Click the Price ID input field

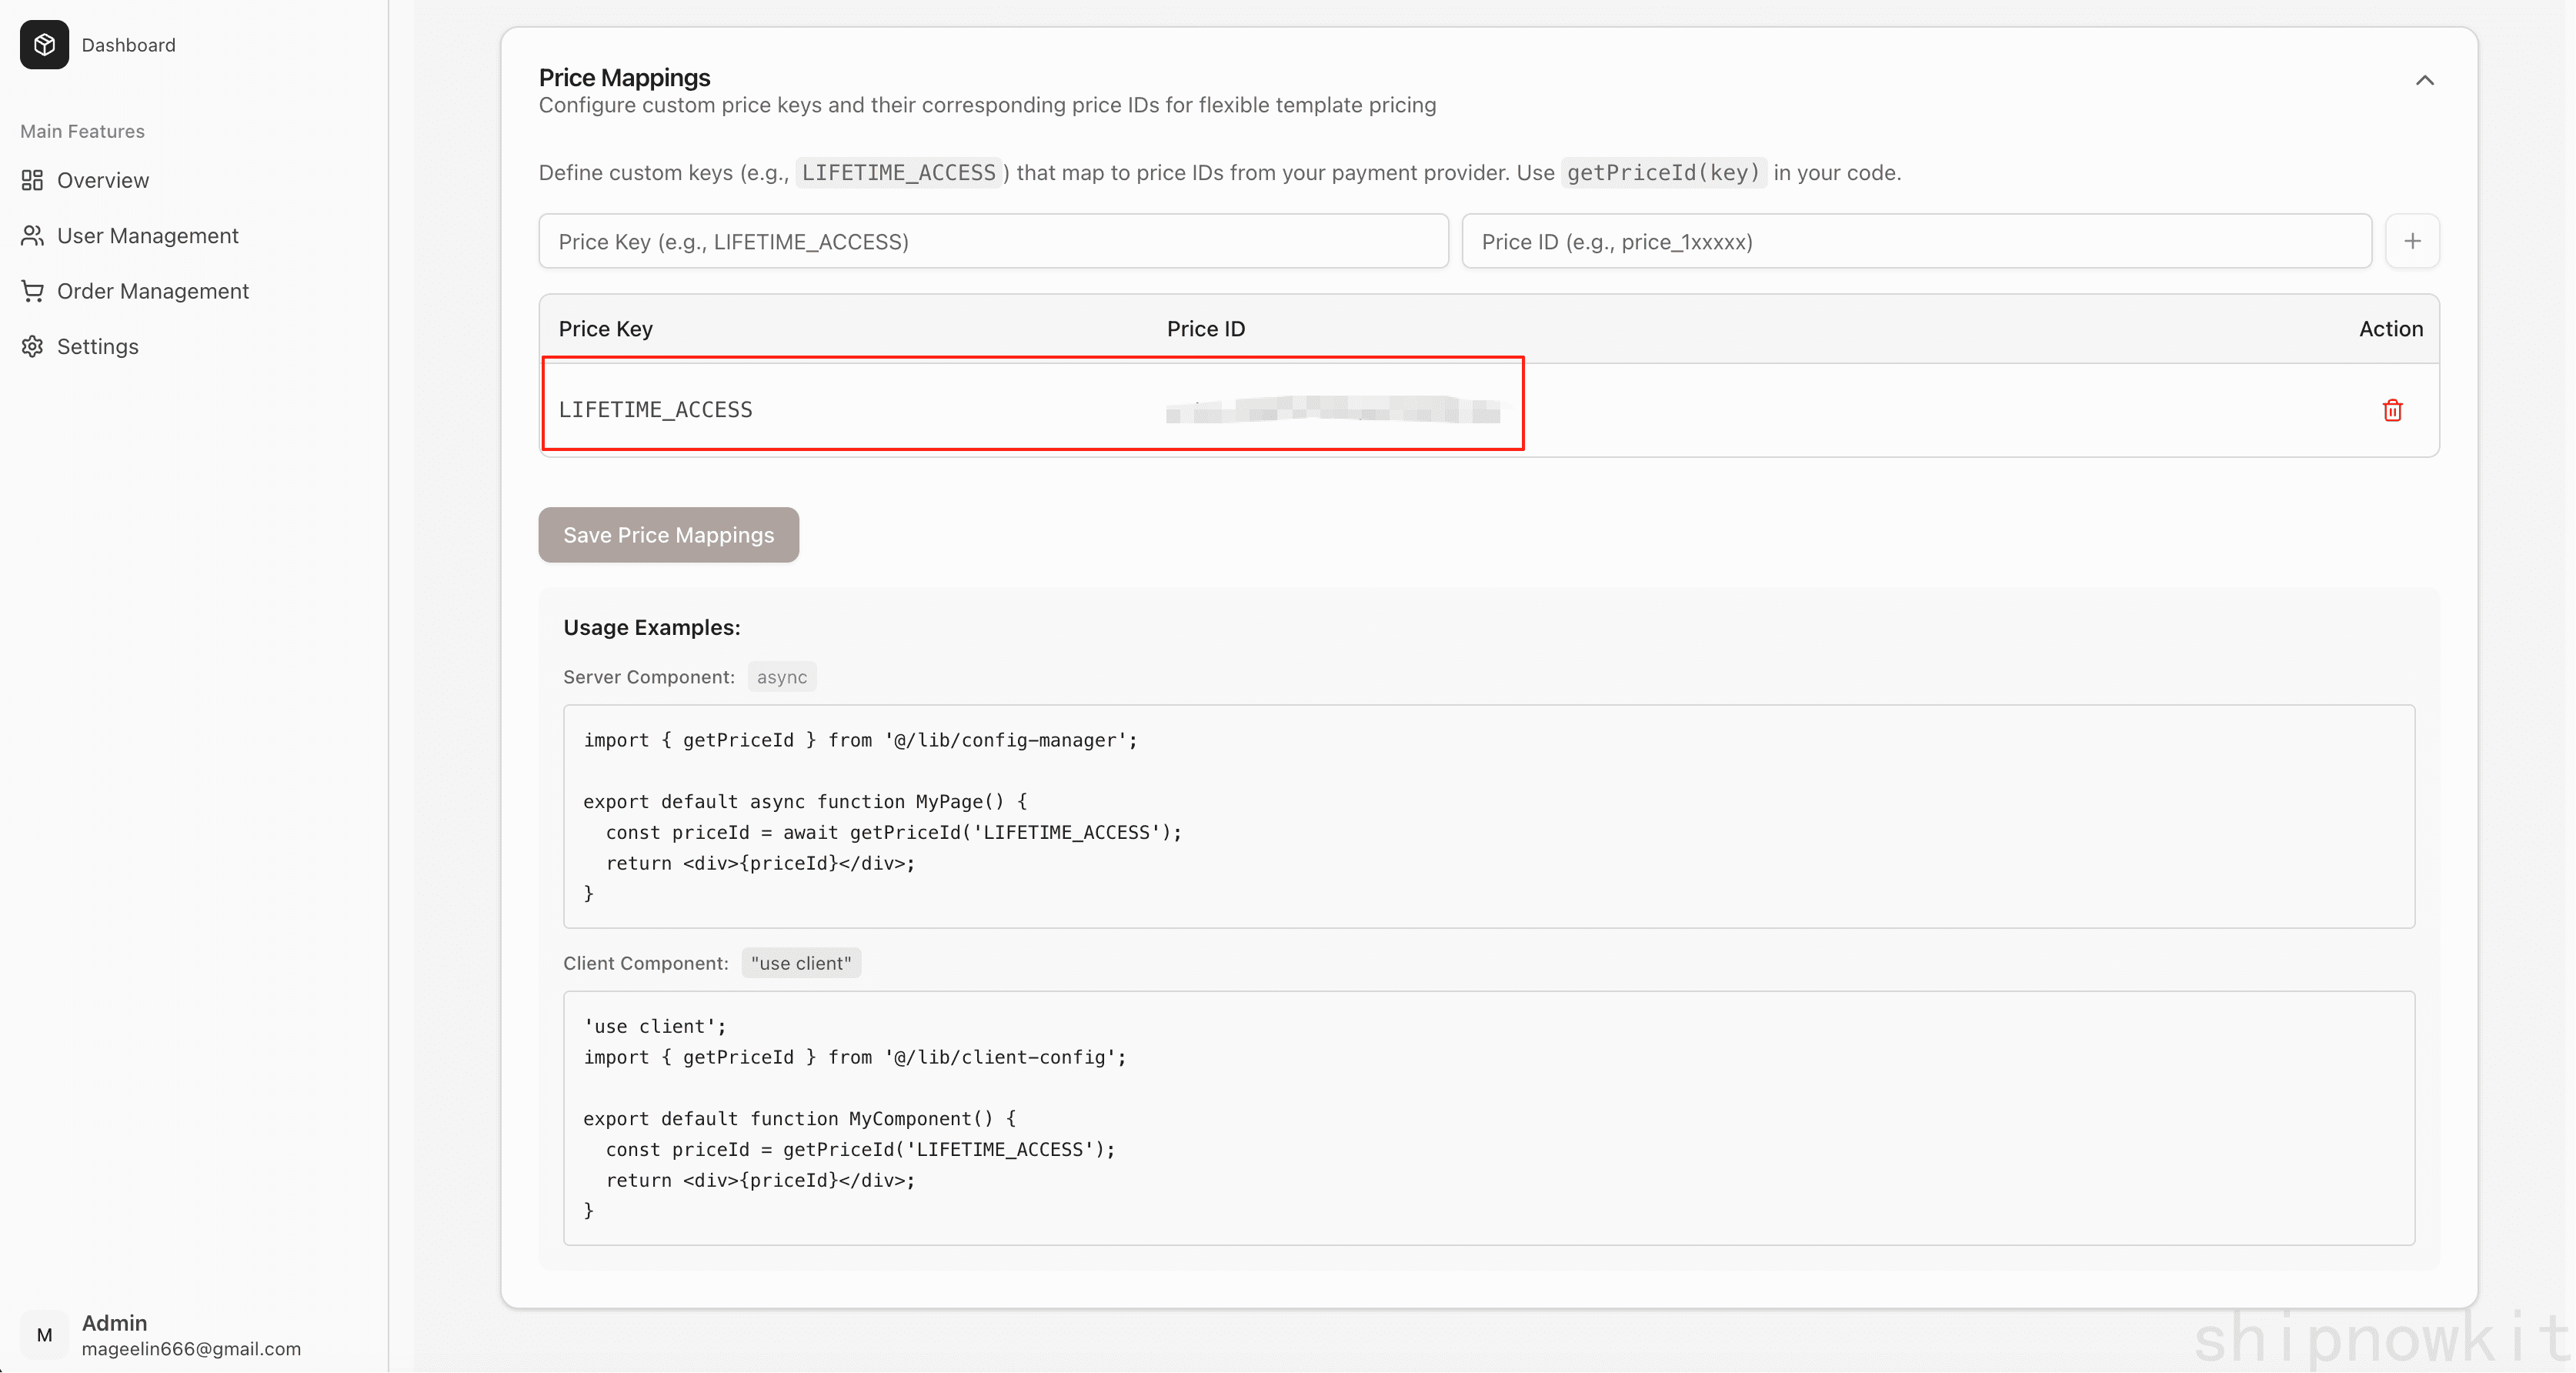pyautogui.click(x=1914, y=241)
